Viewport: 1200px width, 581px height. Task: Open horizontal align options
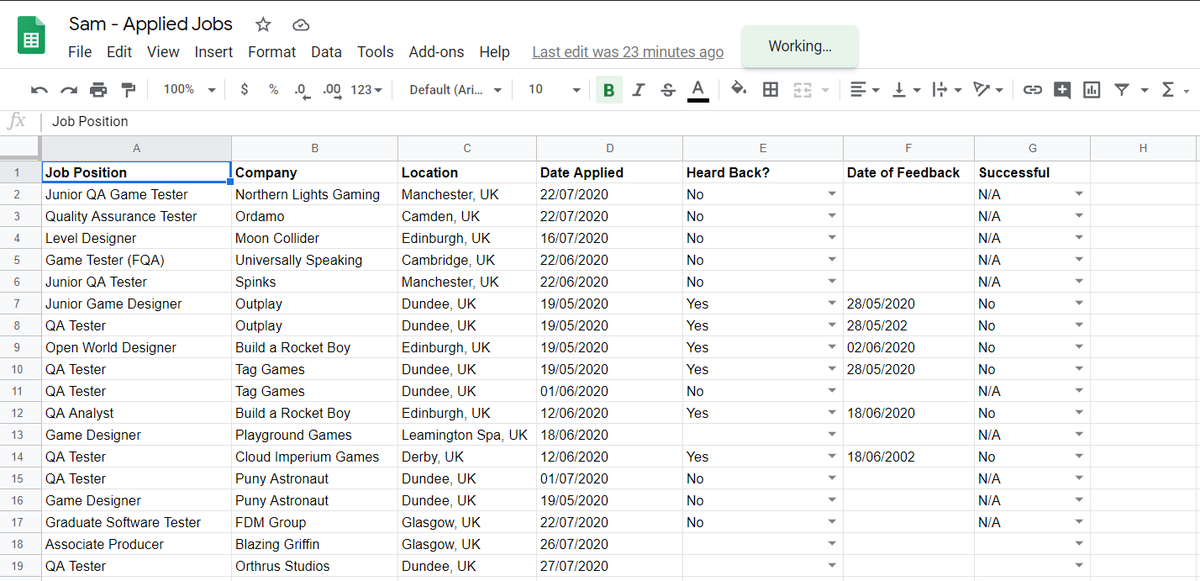[865, 90]
